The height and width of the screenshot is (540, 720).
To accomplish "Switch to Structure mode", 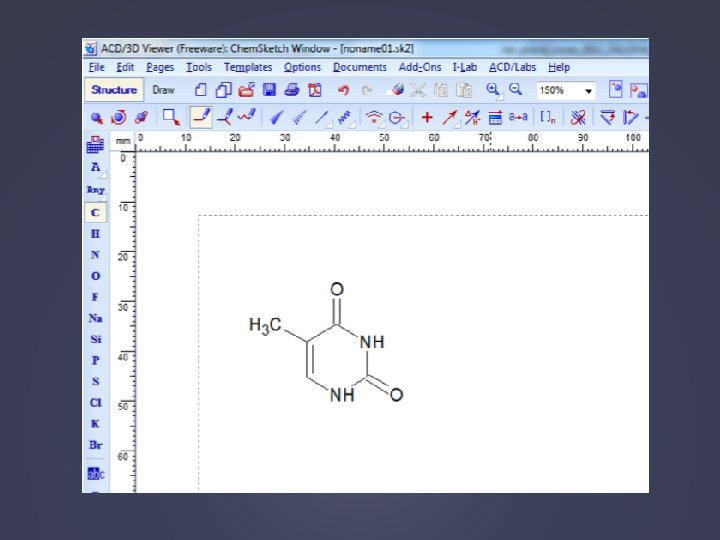I will click(x=114, y=90).
